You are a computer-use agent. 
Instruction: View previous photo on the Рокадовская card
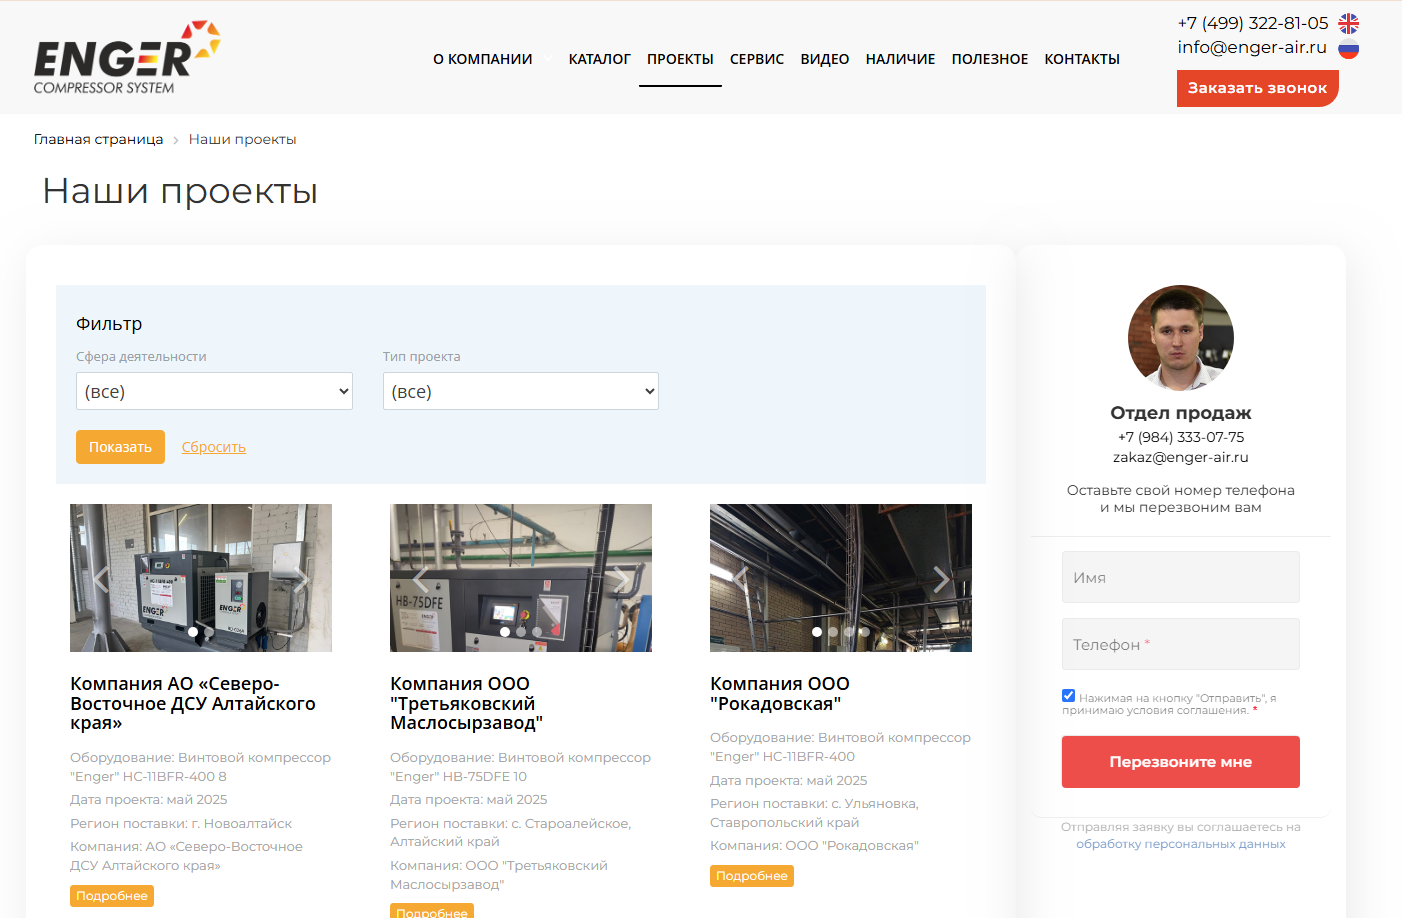(x=740, y=579)
